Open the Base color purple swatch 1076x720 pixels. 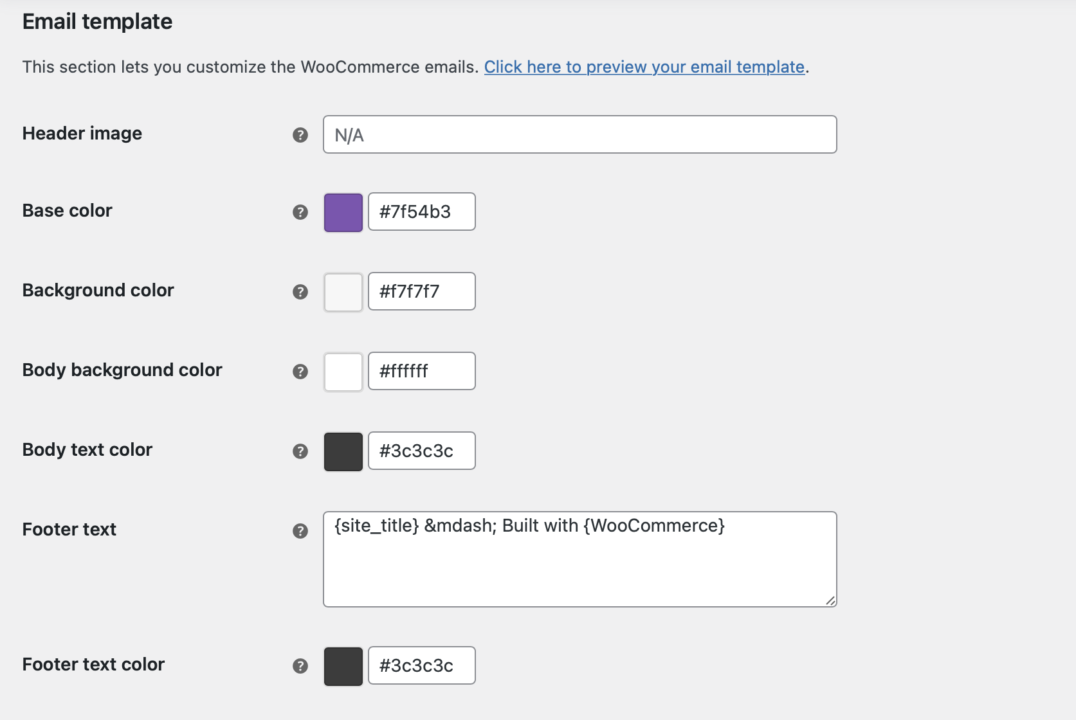(x=343, y=211)
